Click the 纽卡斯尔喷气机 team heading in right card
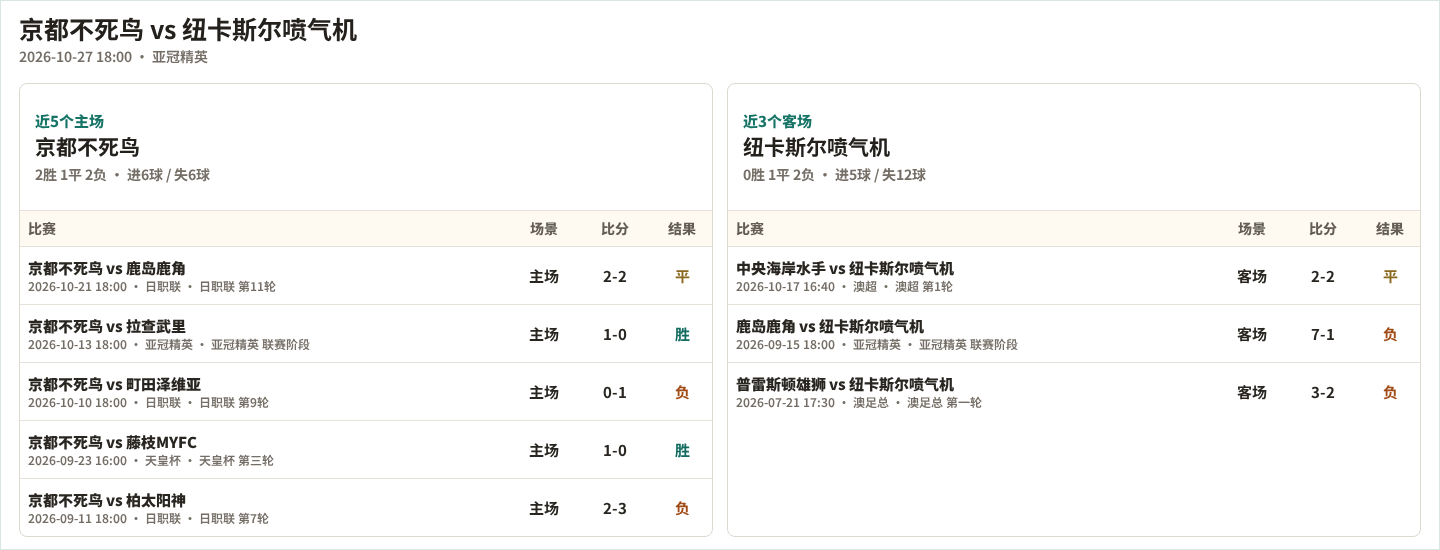1440x550 pixels. 816,148
